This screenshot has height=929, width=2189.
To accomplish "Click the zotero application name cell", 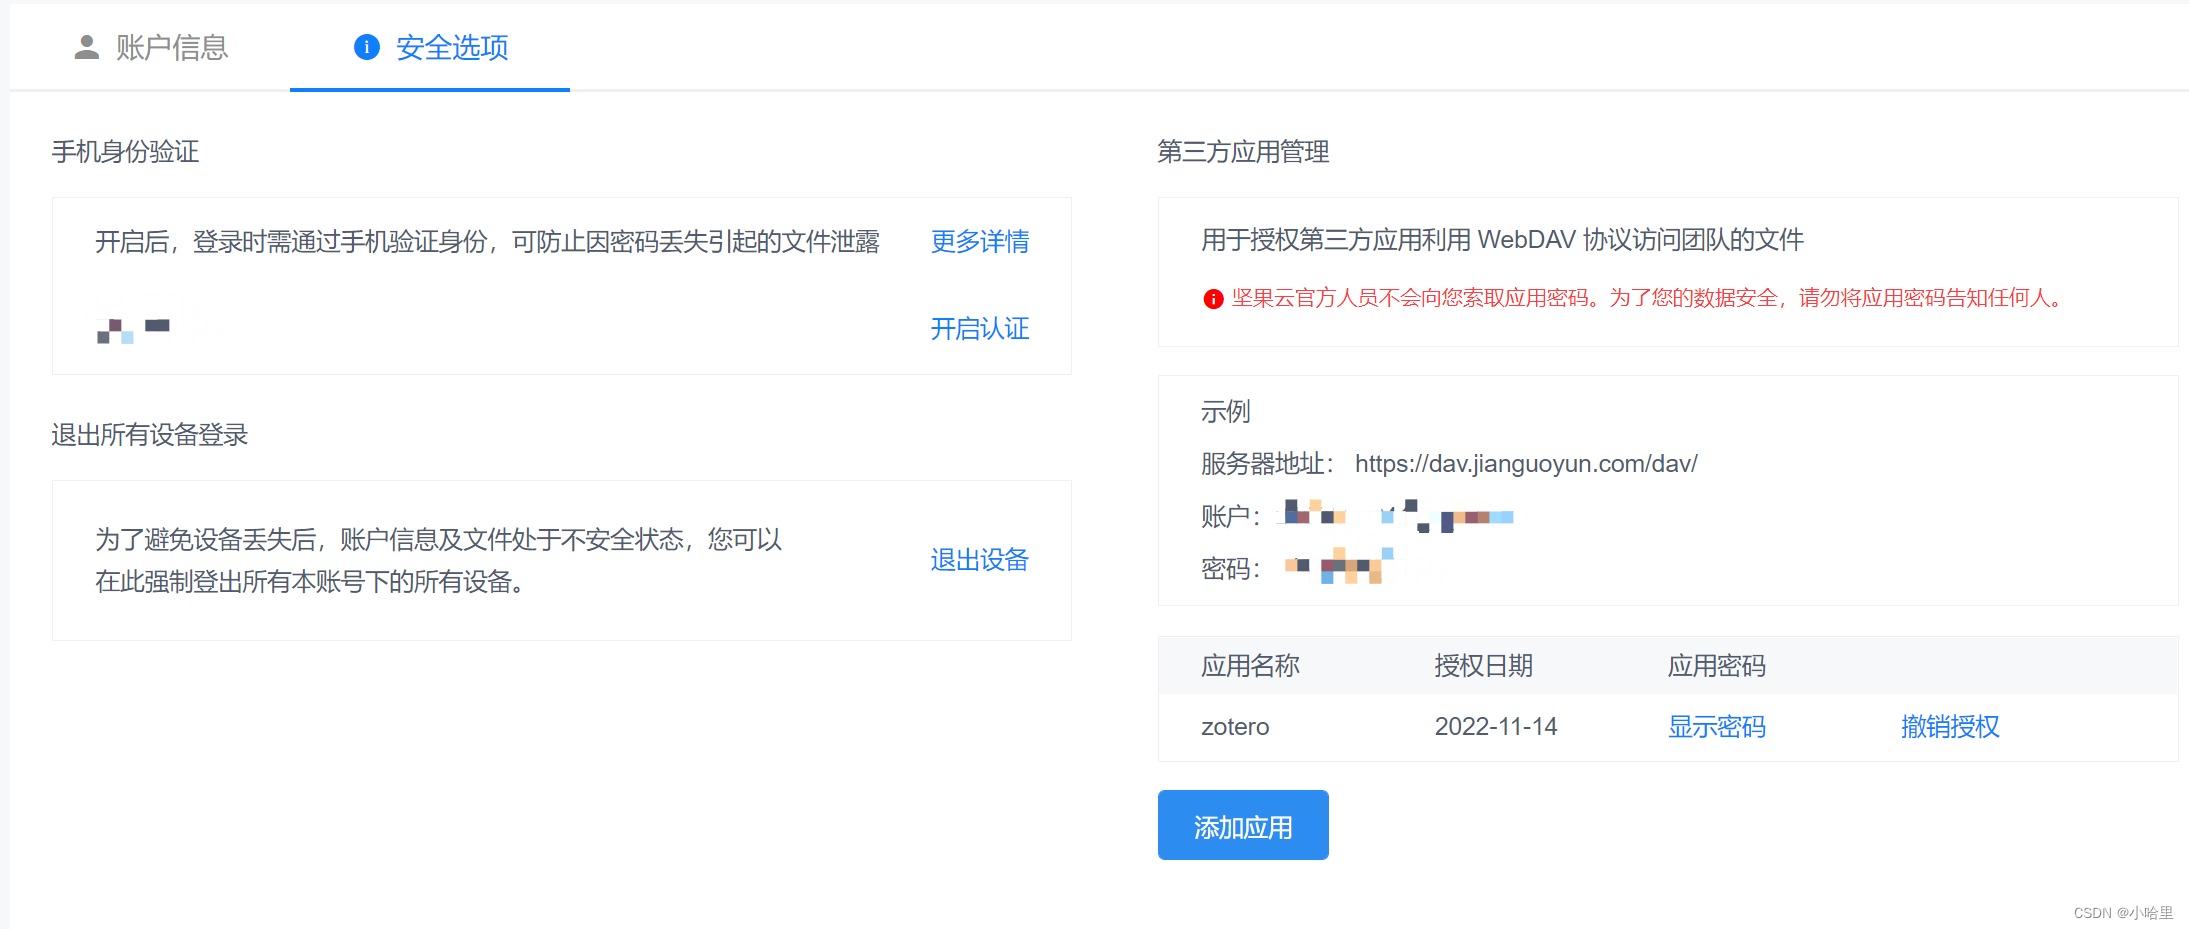I will (1235, 727).
